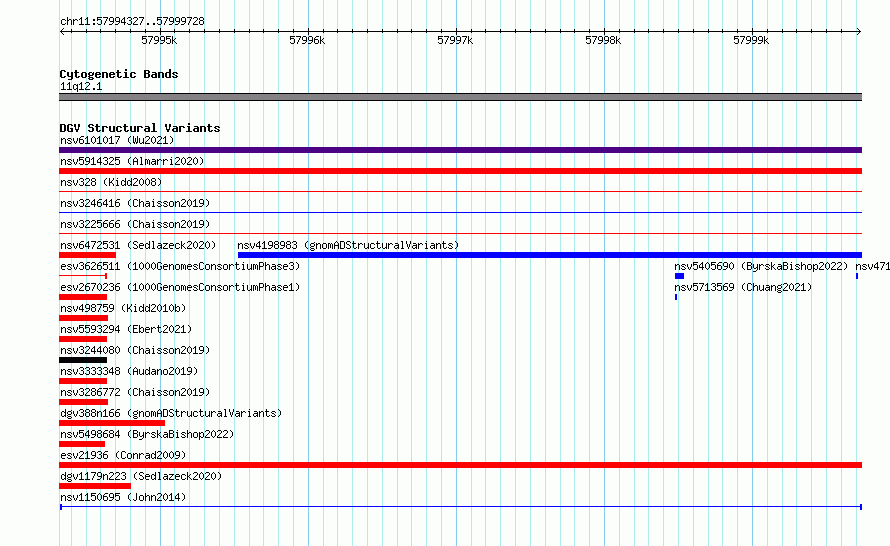The width and height of the screenshot is (890, 546).
Task: Click the red nsv3286772 variant bar
Action: [x=83, y=402]
